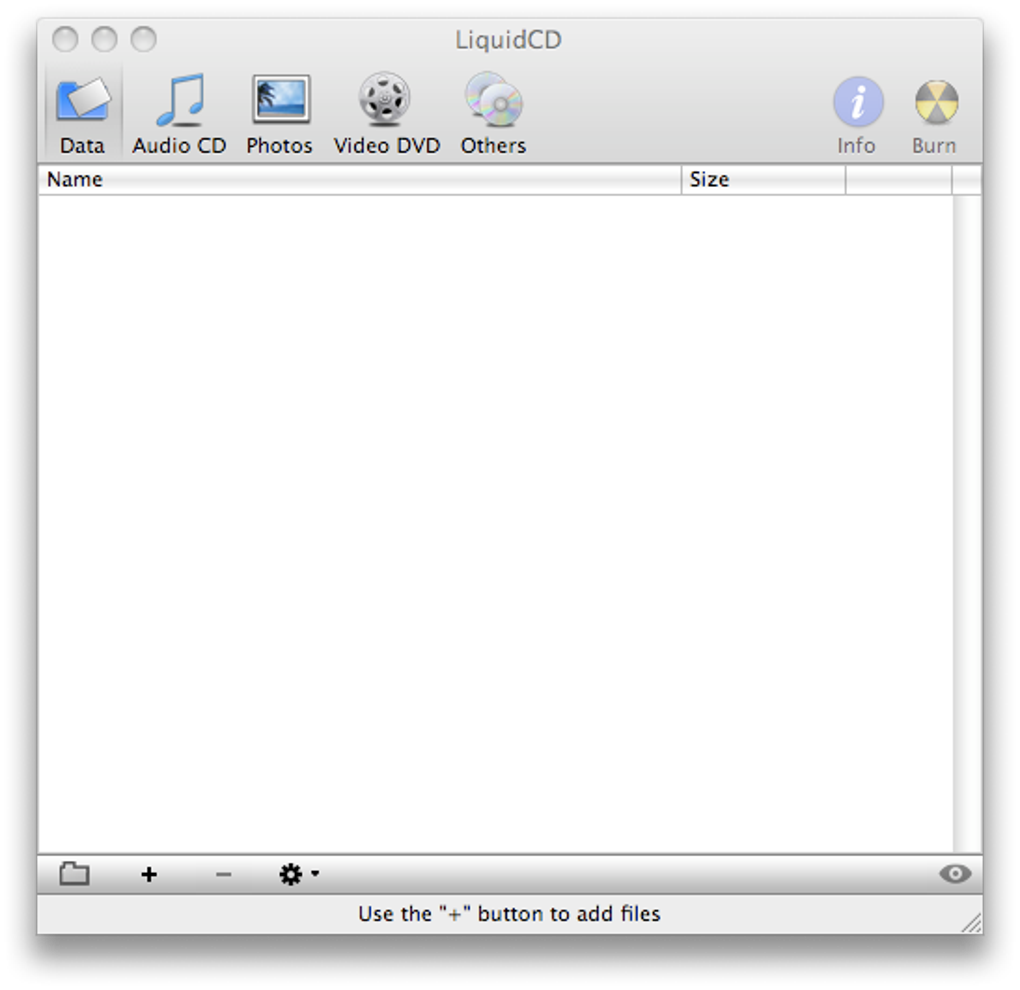This screenshot has width=1020, height=990.
Task: Click the Burn radiation icon
Action: click(x=936, y=101)
